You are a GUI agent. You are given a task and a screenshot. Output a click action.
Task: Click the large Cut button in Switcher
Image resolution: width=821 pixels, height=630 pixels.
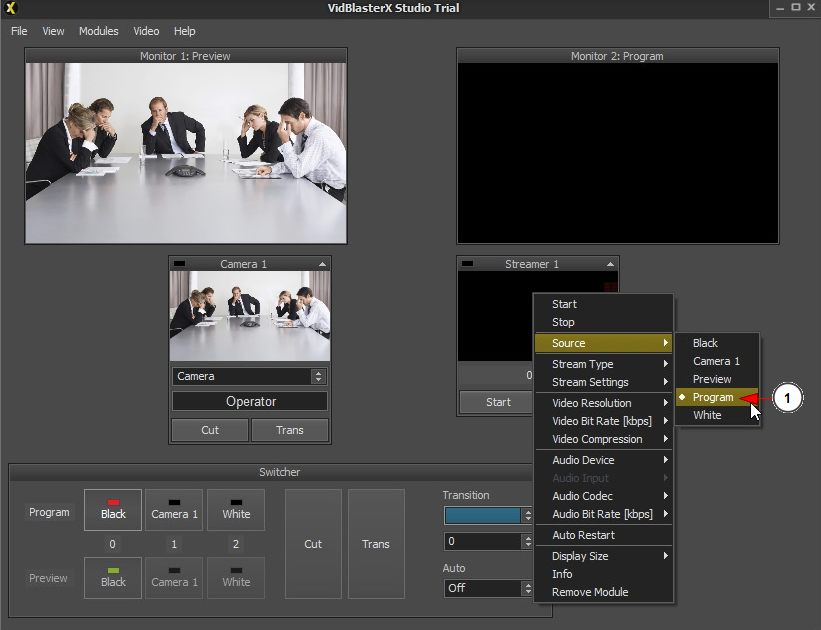[313, 544]
